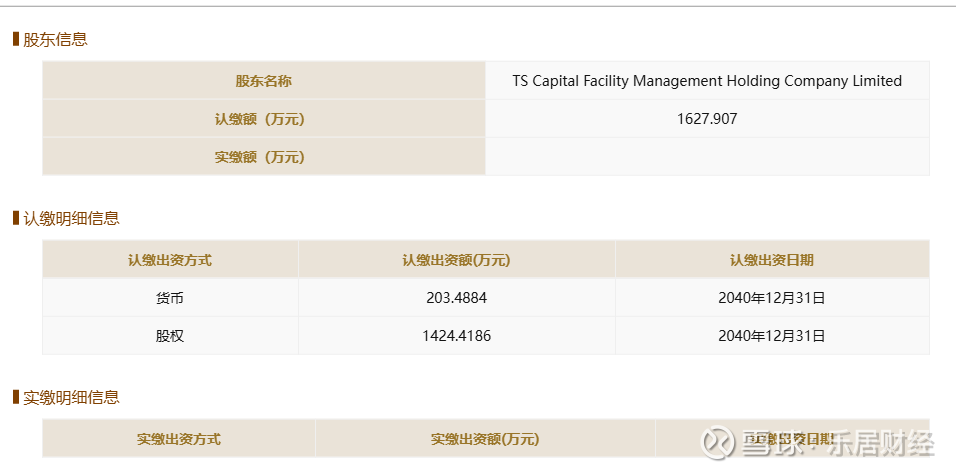Click the 实缴出资额(万元) column header
Image resolution: width=963 pixels, height=474 pixels.
coord(485,439)
